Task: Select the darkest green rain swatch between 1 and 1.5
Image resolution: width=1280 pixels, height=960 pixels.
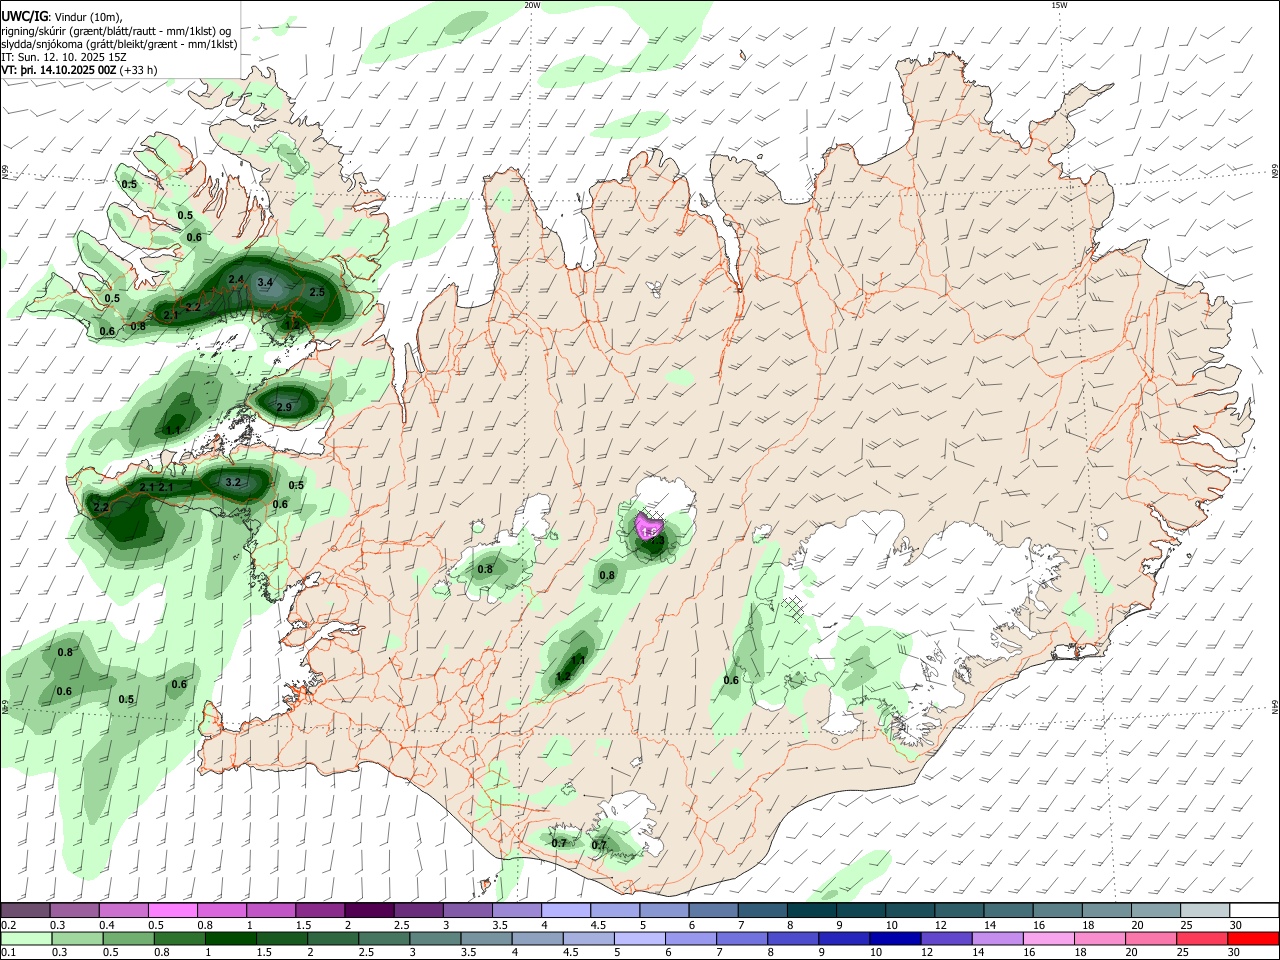Action: 231,938
